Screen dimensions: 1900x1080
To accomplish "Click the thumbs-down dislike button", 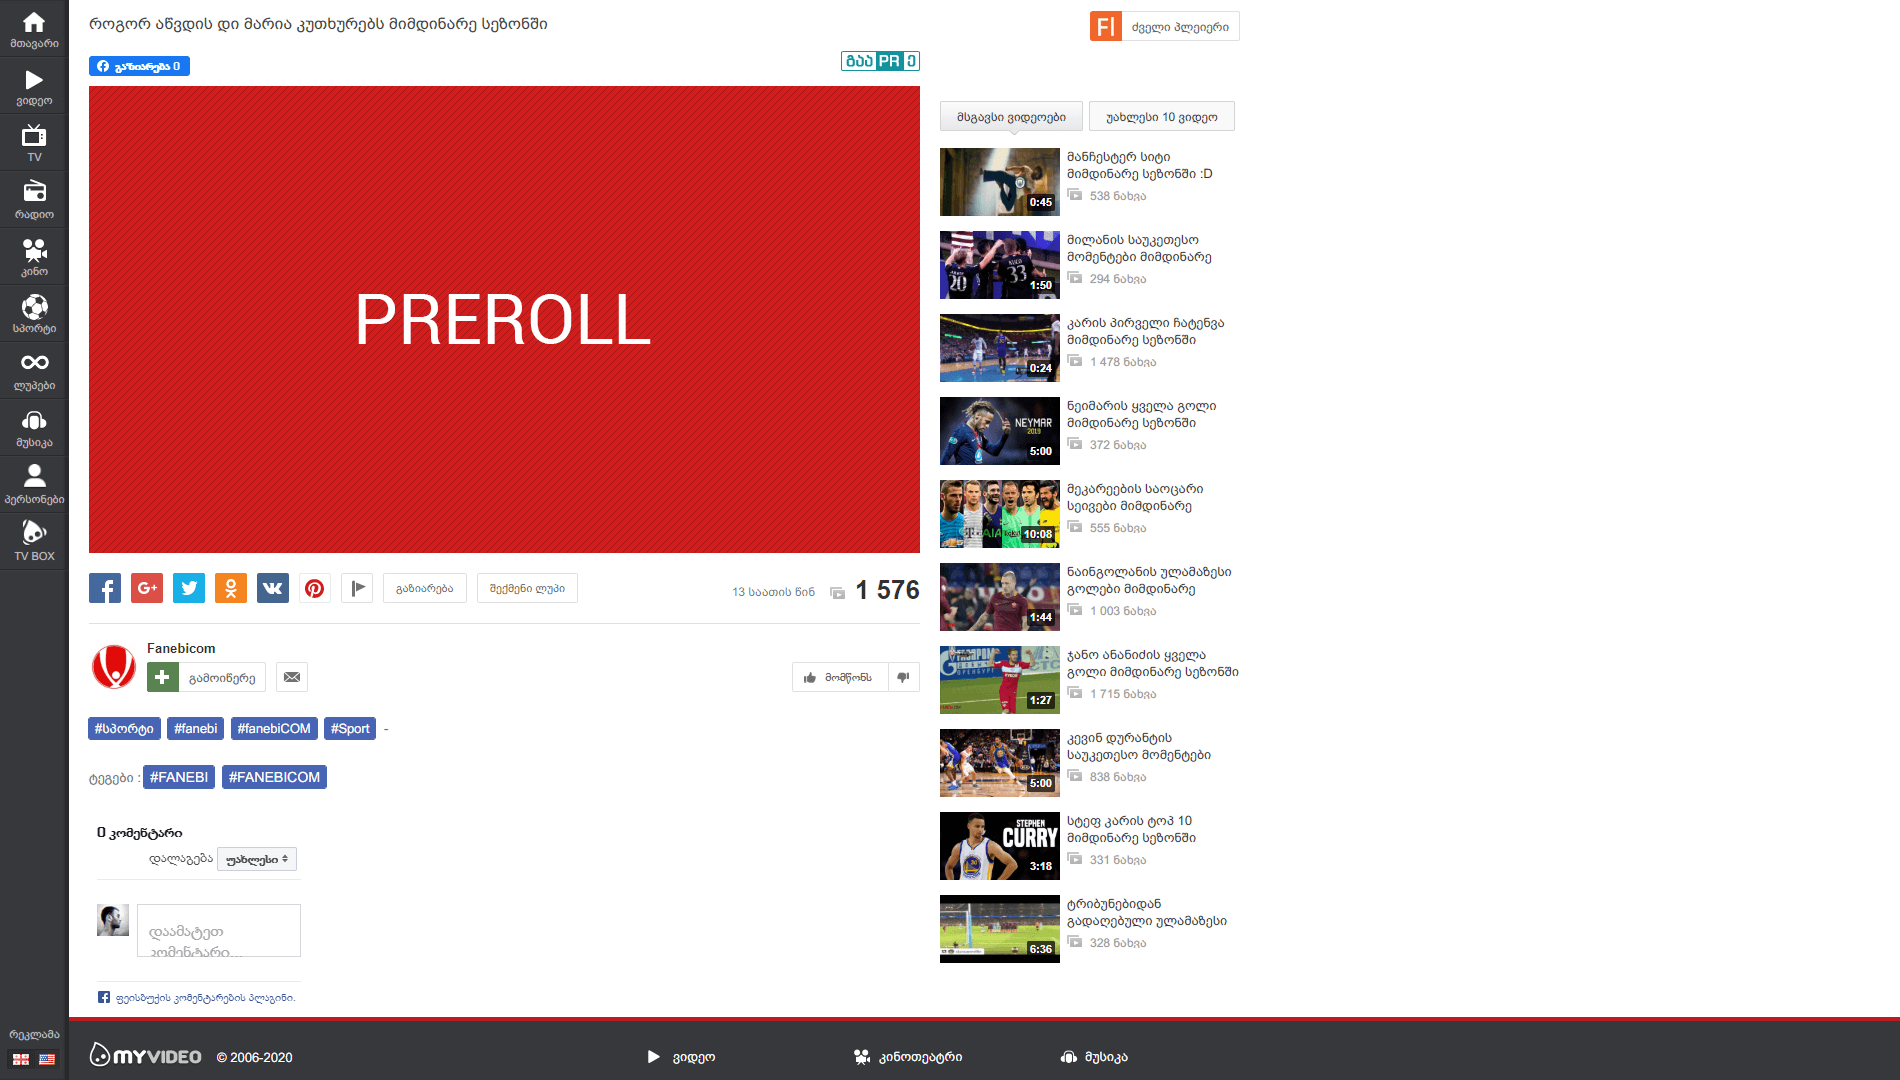I will [x=903, y=677].
